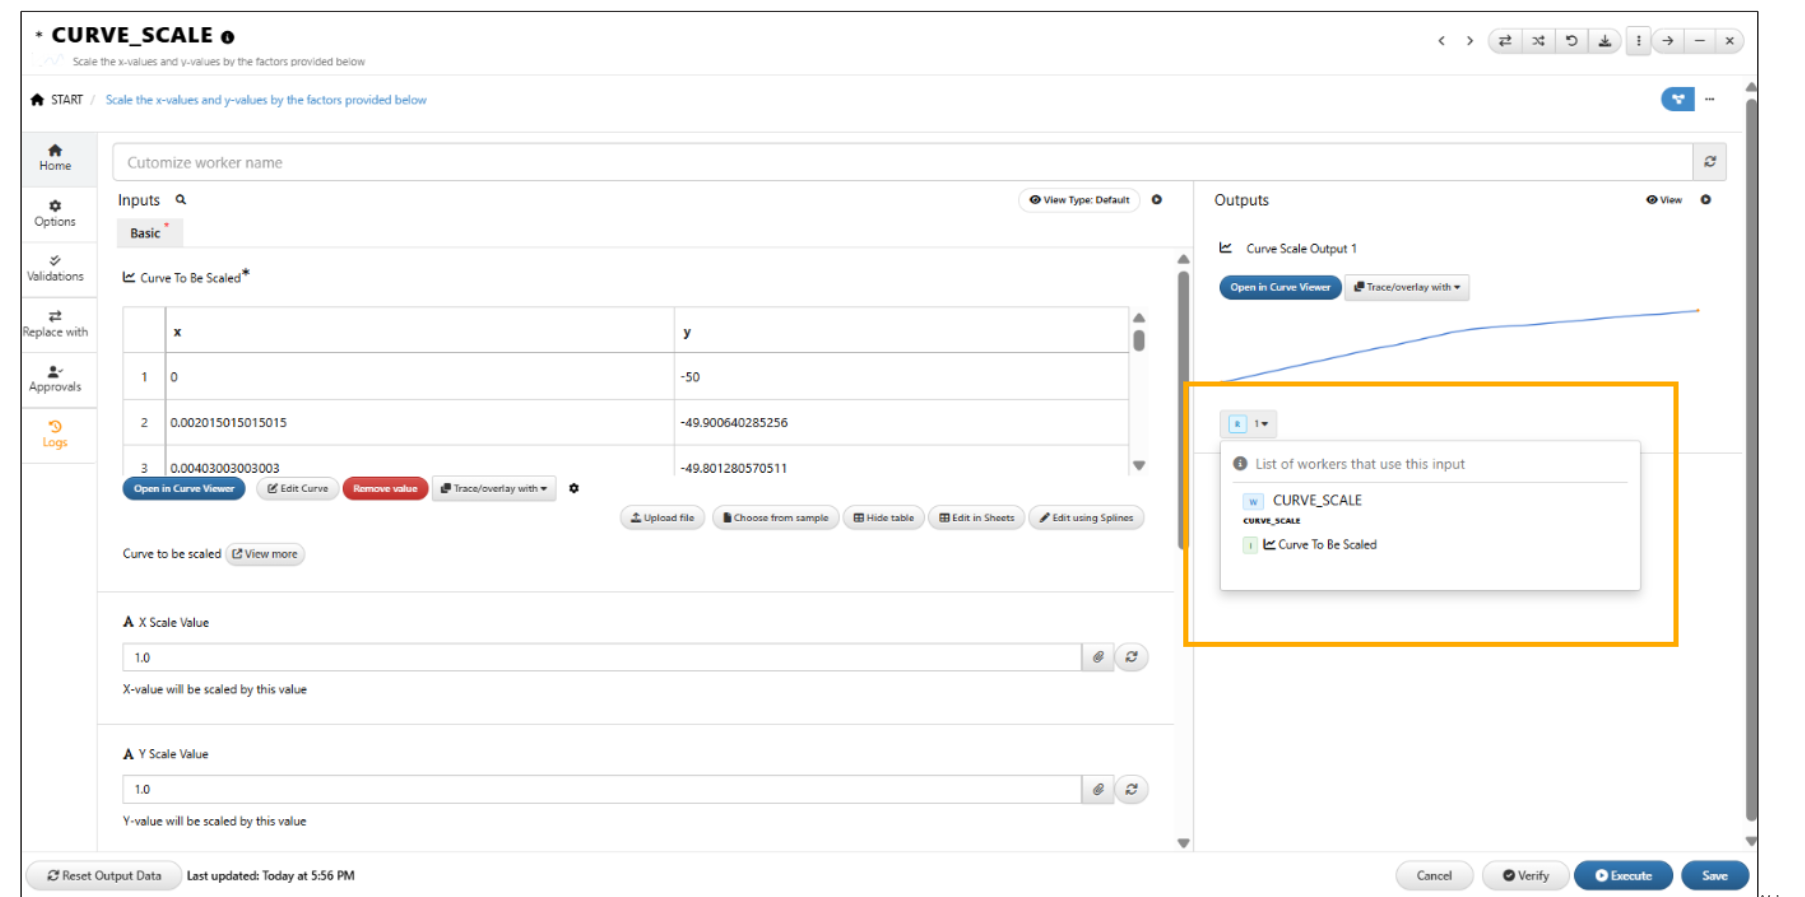The height and width of the screenshot is (897, 1805).
Task: Click the undo icon in top toolbar
Action: click(1571, 41)
